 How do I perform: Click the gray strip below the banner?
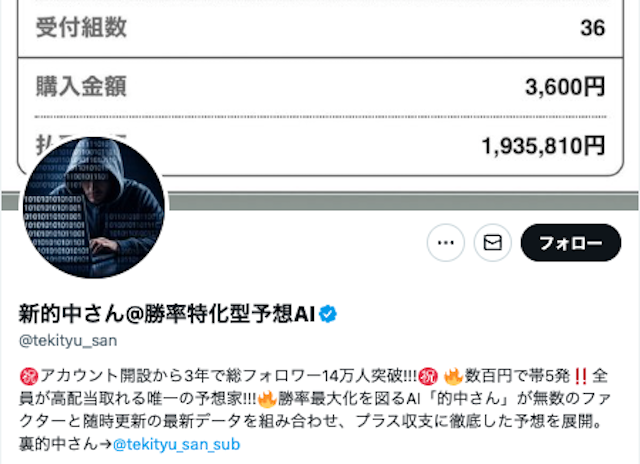tap(404, 203)
